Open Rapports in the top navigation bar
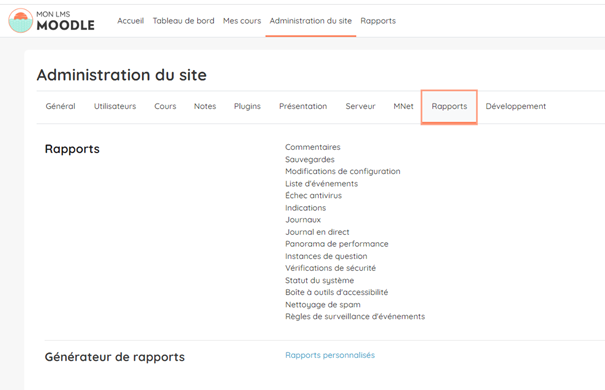The width and height of the screenshot is (605, 390). coord(378,21)
